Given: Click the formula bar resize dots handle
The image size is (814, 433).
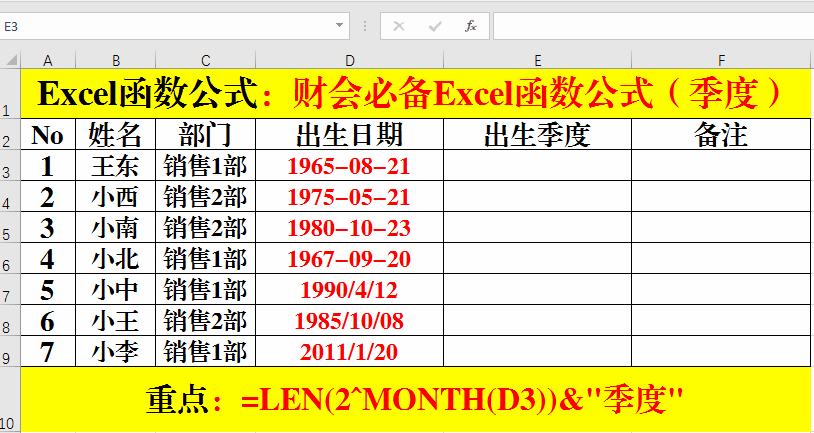Looking at the screenshot, I should (x=365, y=26).
